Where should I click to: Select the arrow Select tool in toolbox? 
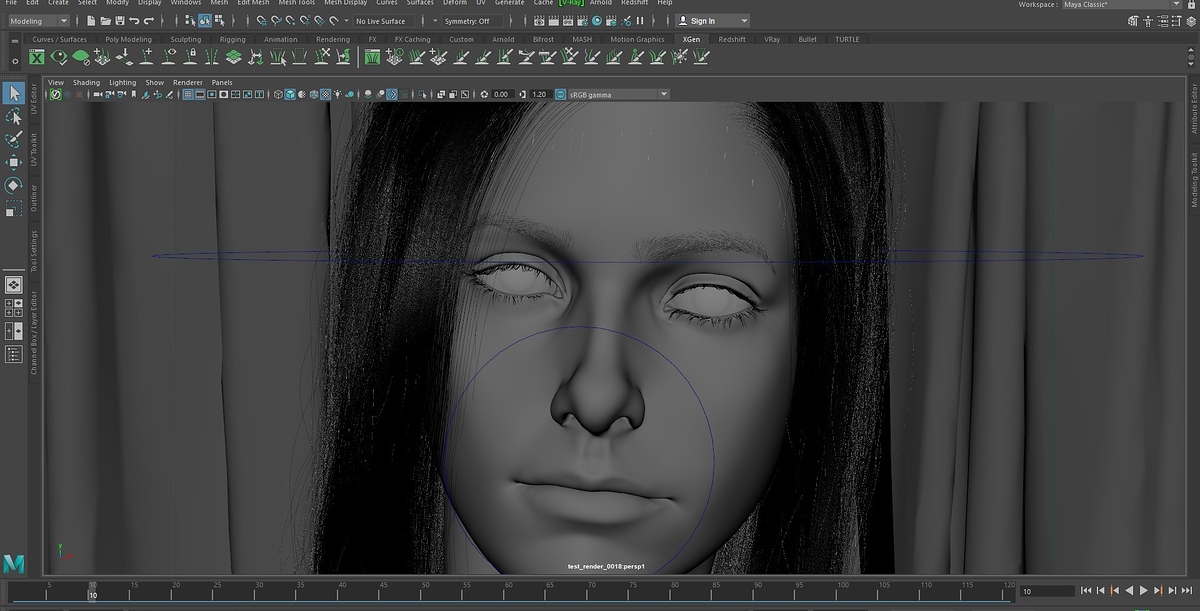pos(14,93)
